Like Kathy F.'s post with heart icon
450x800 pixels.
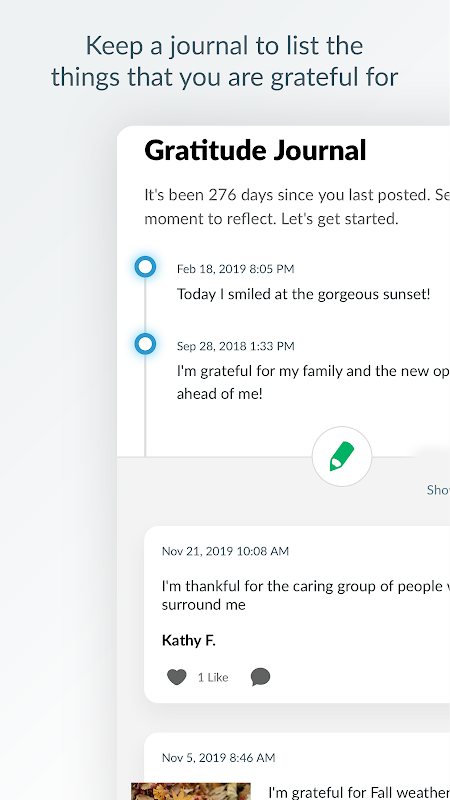coord(177,677)
